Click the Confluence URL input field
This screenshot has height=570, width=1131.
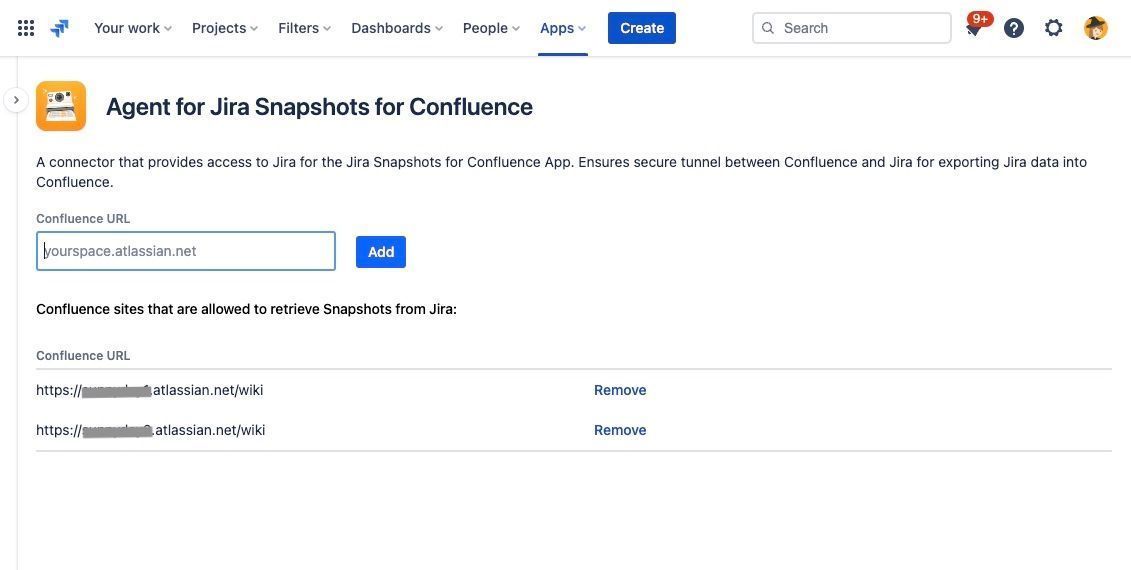coord(186,251)
